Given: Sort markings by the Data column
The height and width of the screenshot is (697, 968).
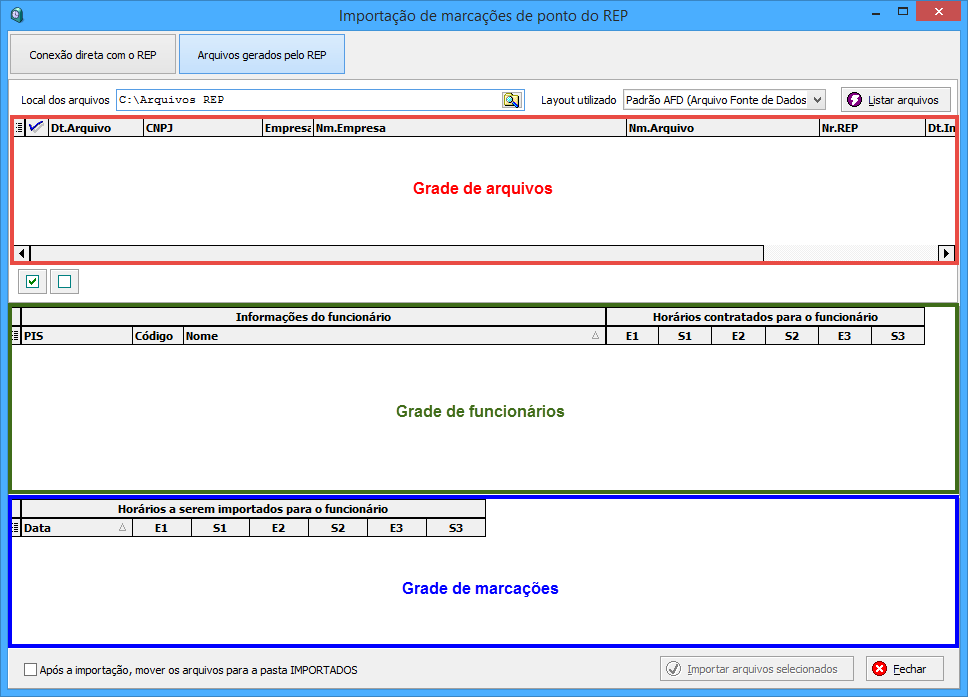Looking at the screenshot, I should coord(77,528).
